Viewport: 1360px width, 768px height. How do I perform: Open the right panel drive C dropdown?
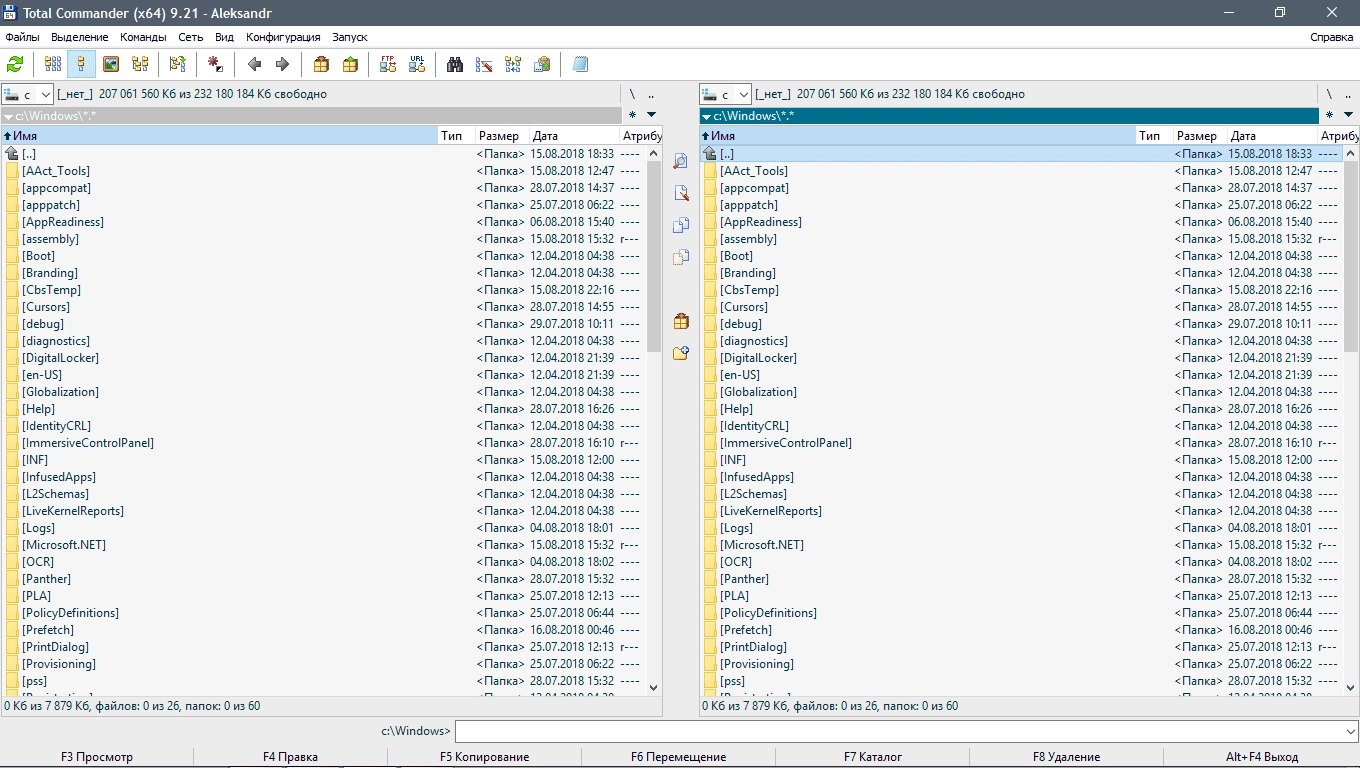[725, 94]
